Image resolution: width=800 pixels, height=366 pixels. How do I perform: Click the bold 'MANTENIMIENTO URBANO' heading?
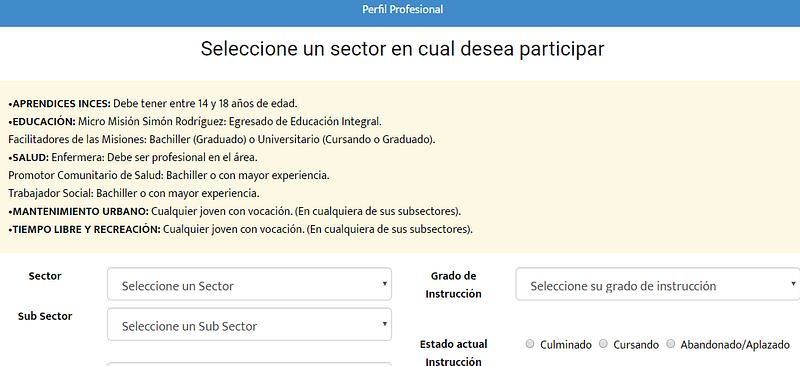80,211
